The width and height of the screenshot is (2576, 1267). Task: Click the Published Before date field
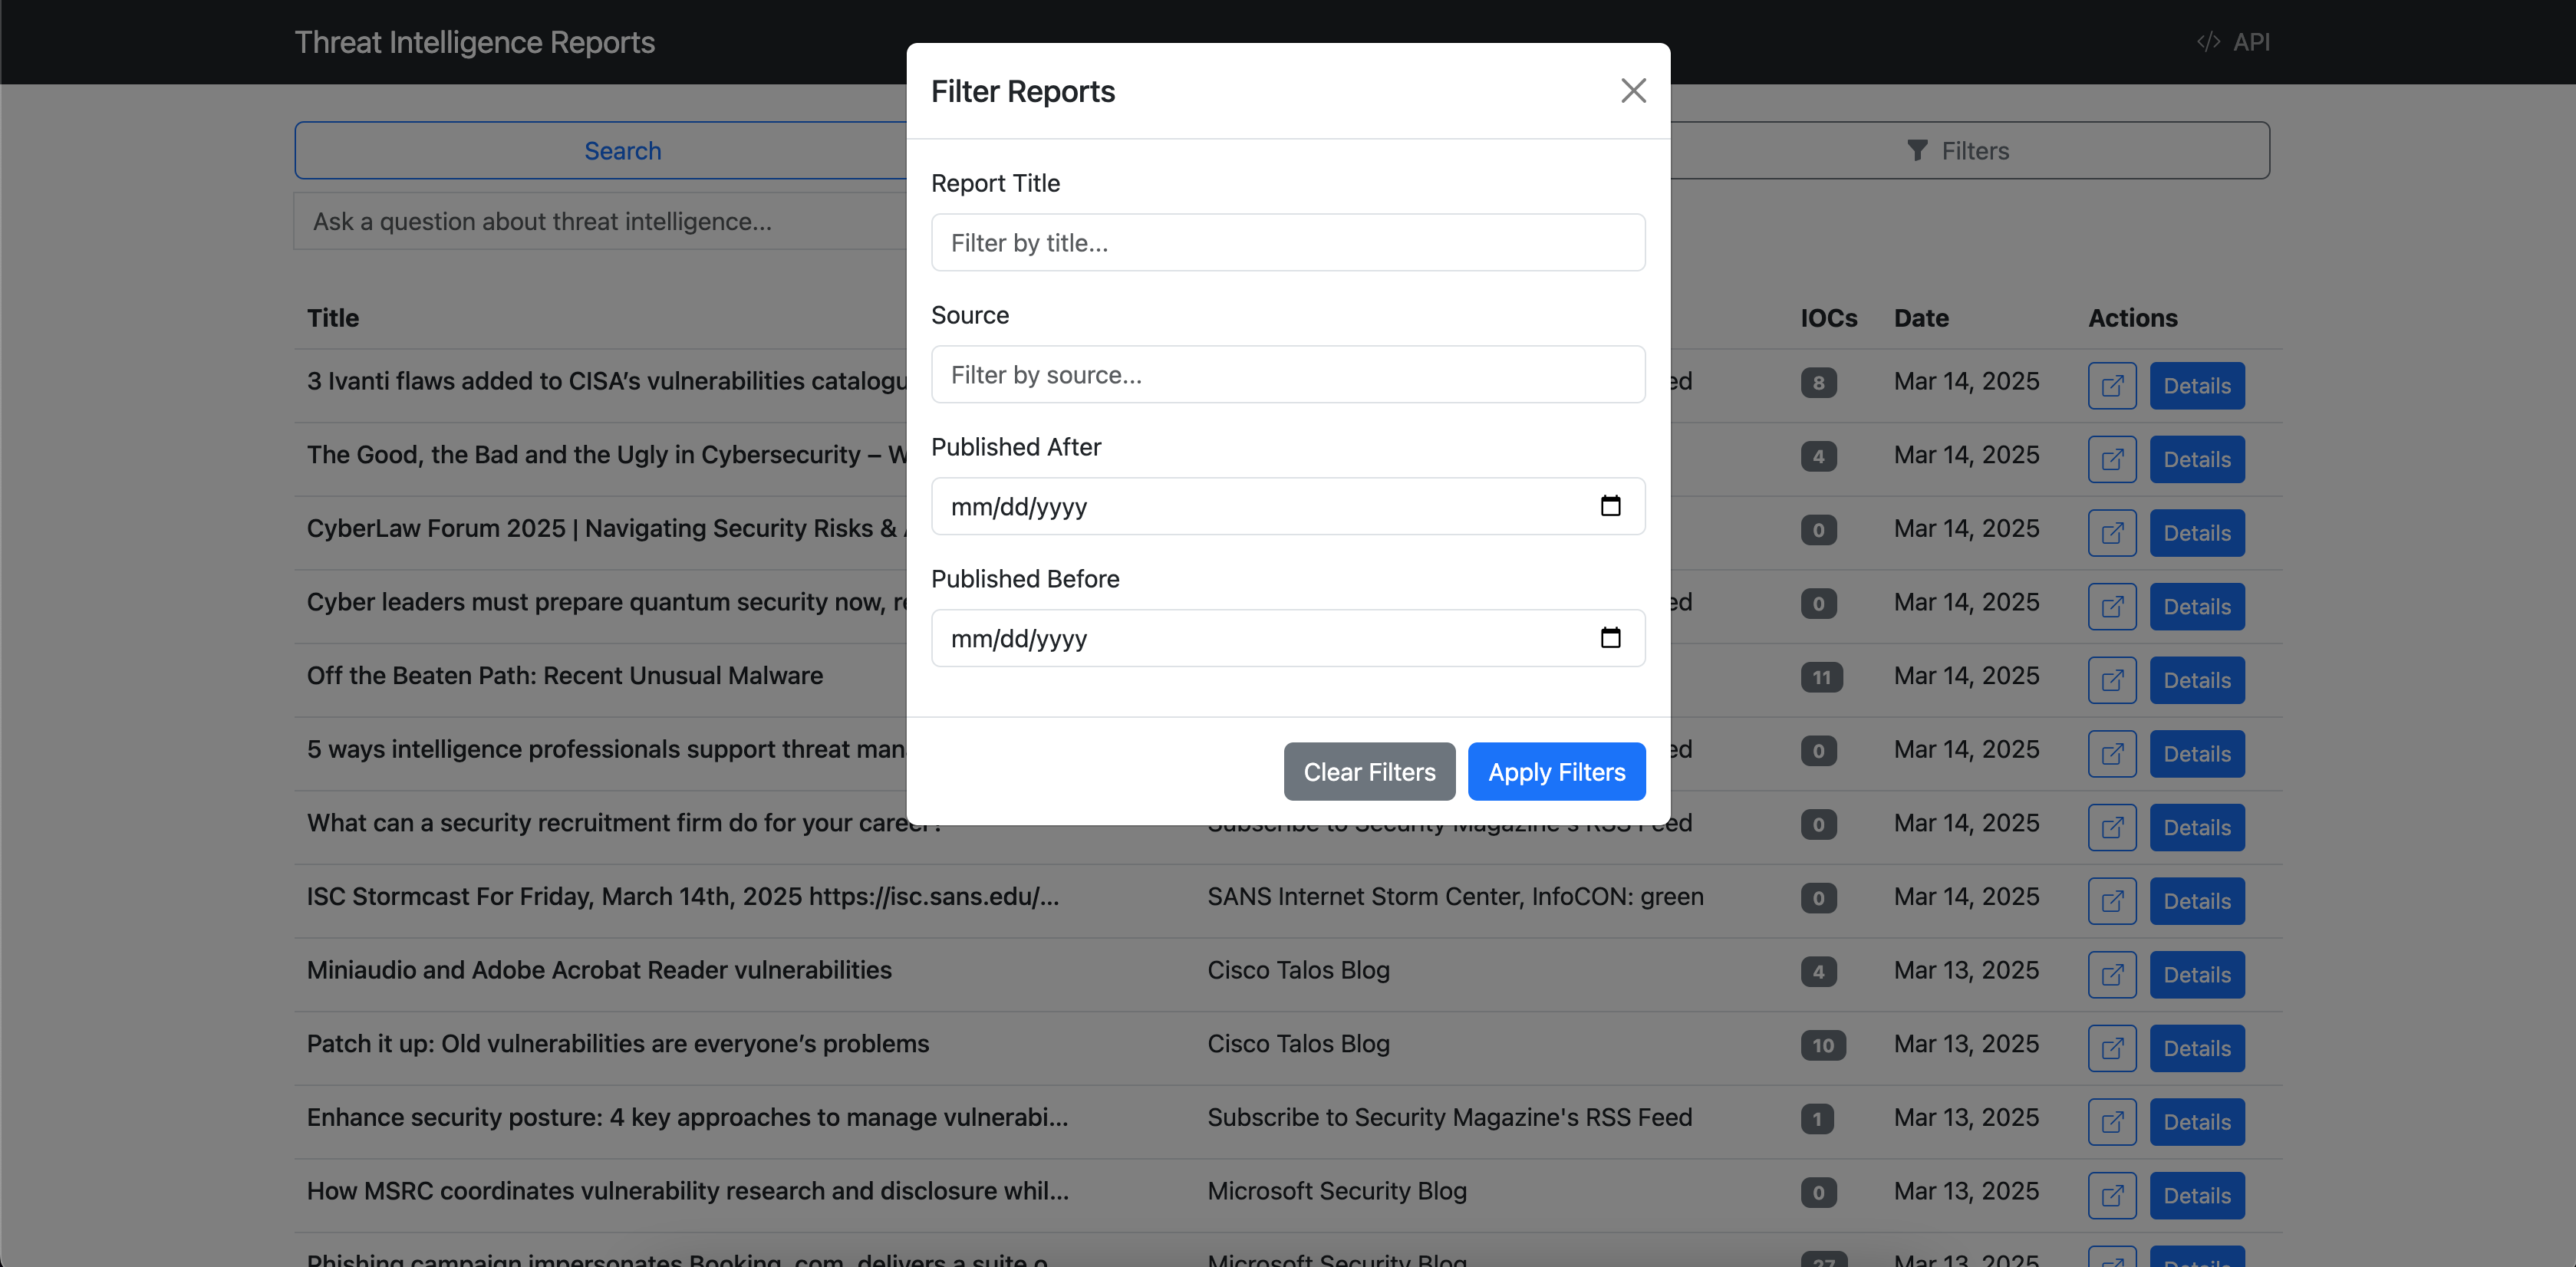click(1250, 638)
